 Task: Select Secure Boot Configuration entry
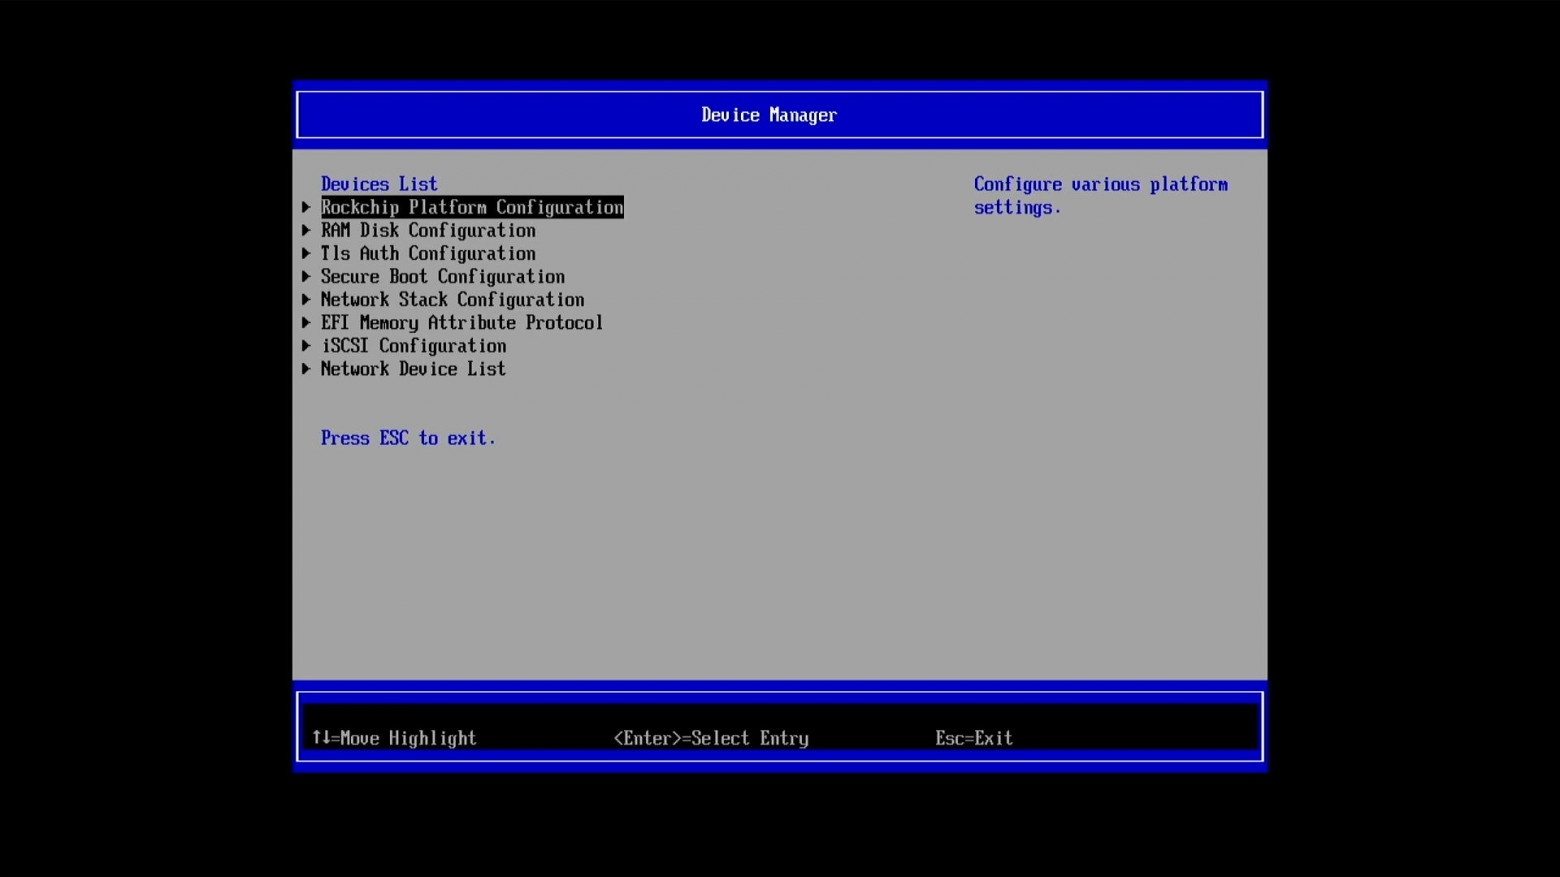click(x=443, y=276)
